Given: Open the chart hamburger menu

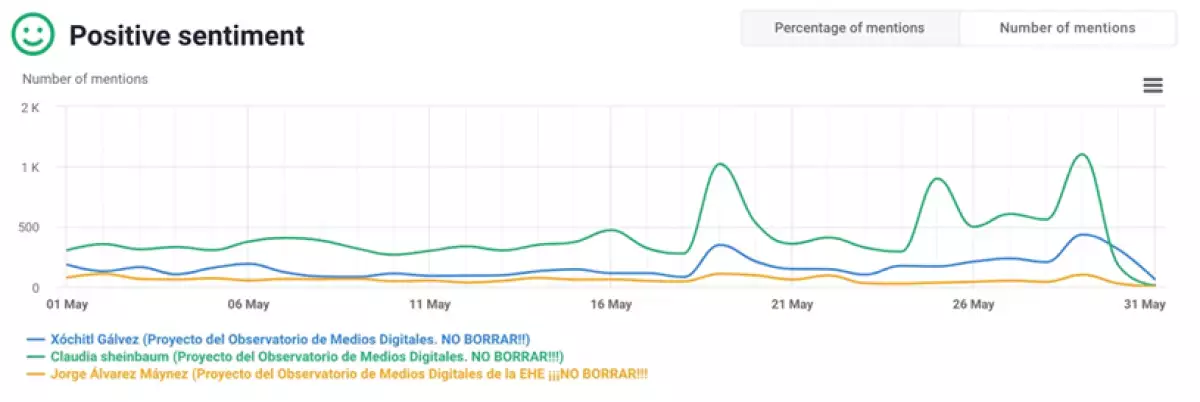Looking at the screenshot, I should (1153, 86).
